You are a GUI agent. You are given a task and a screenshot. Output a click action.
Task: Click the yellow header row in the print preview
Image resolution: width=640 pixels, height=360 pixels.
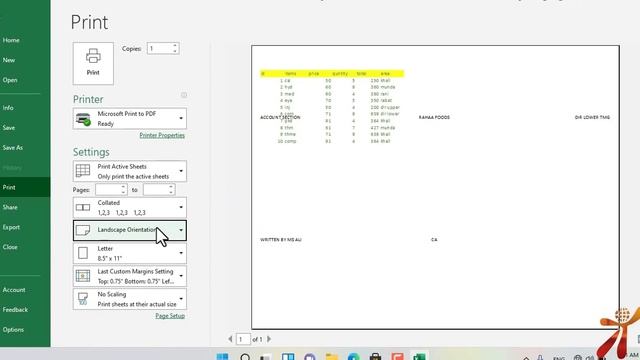[332, 73]
